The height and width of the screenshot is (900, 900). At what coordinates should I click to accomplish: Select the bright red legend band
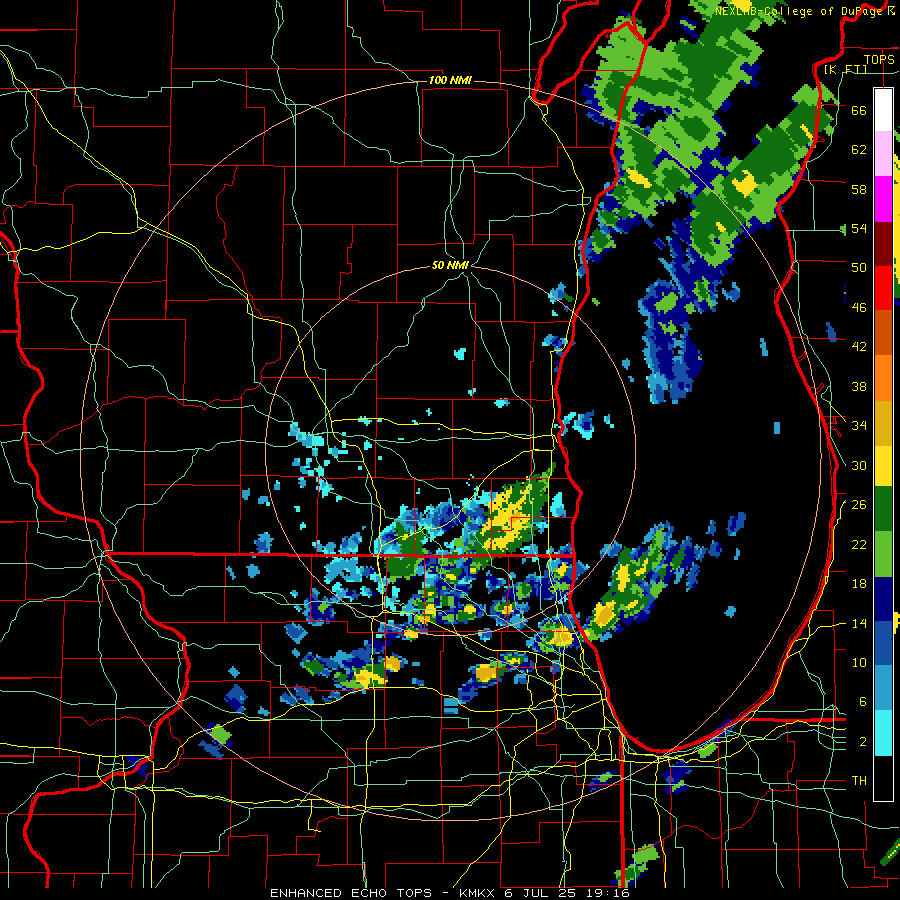click(883, 288)
